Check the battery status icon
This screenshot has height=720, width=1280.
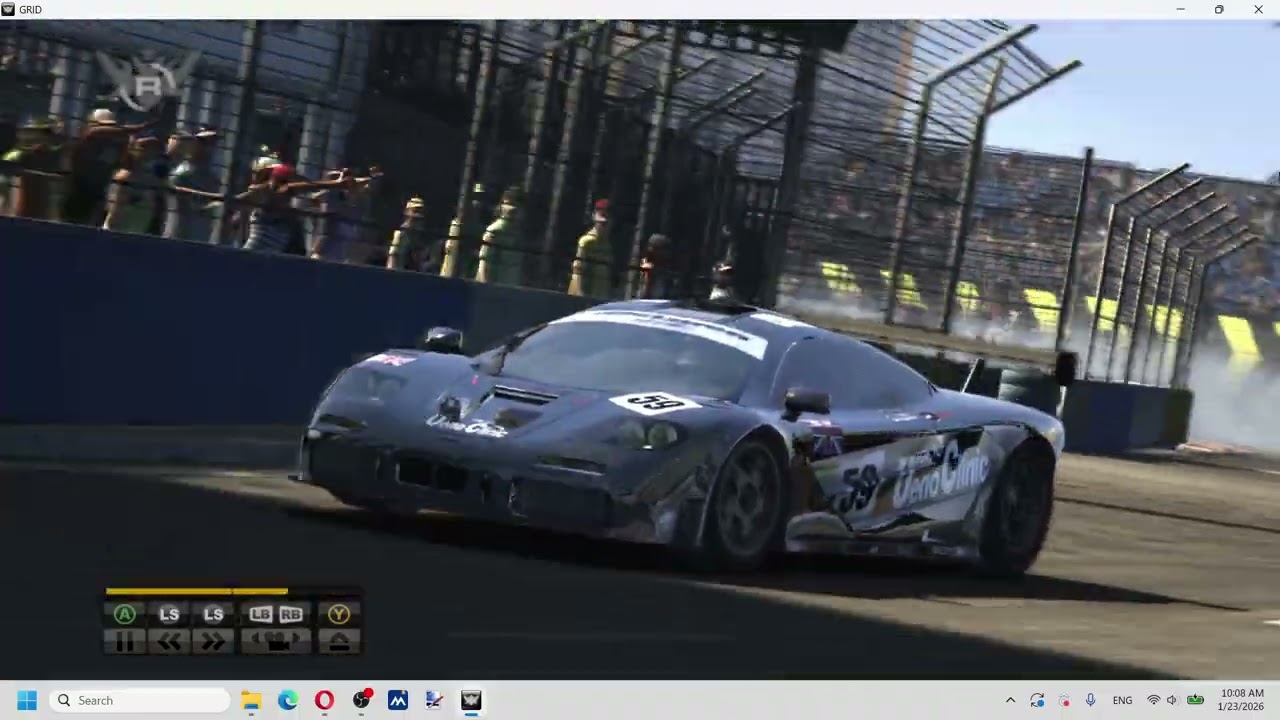coord(1195,700)
